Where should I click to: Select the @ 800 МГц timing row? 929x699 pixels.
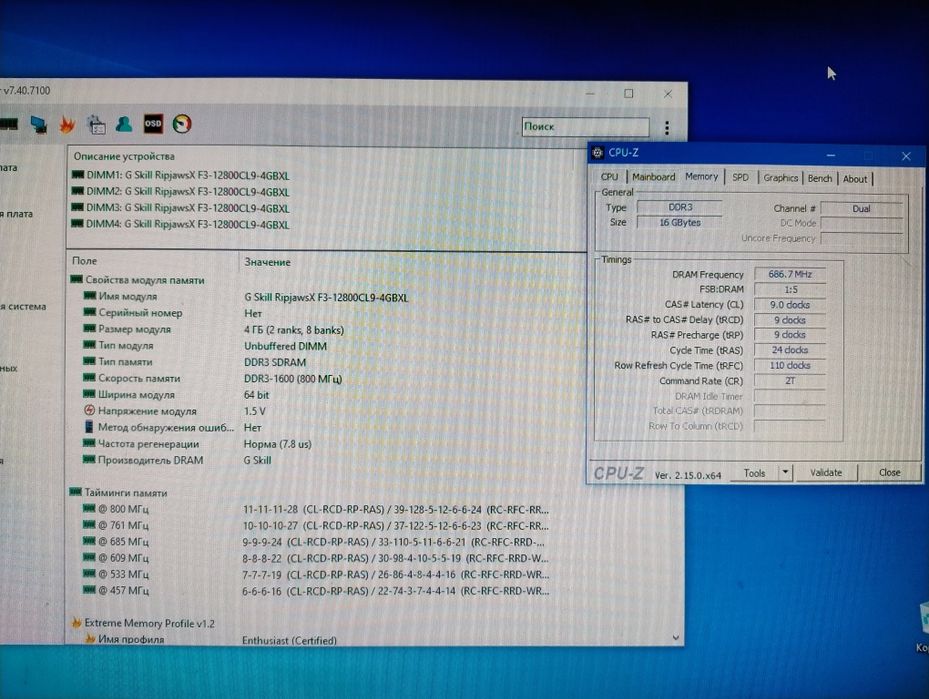coord(314,509)
